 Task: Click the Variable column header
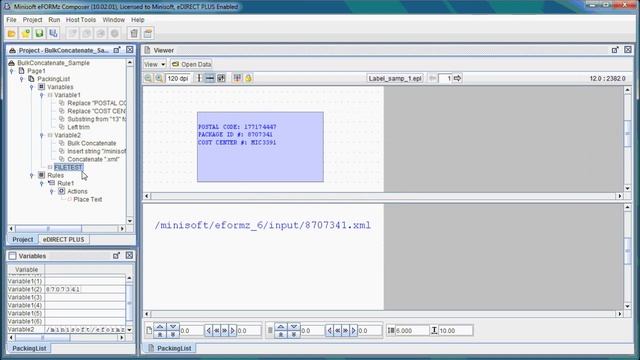(26, 269)
